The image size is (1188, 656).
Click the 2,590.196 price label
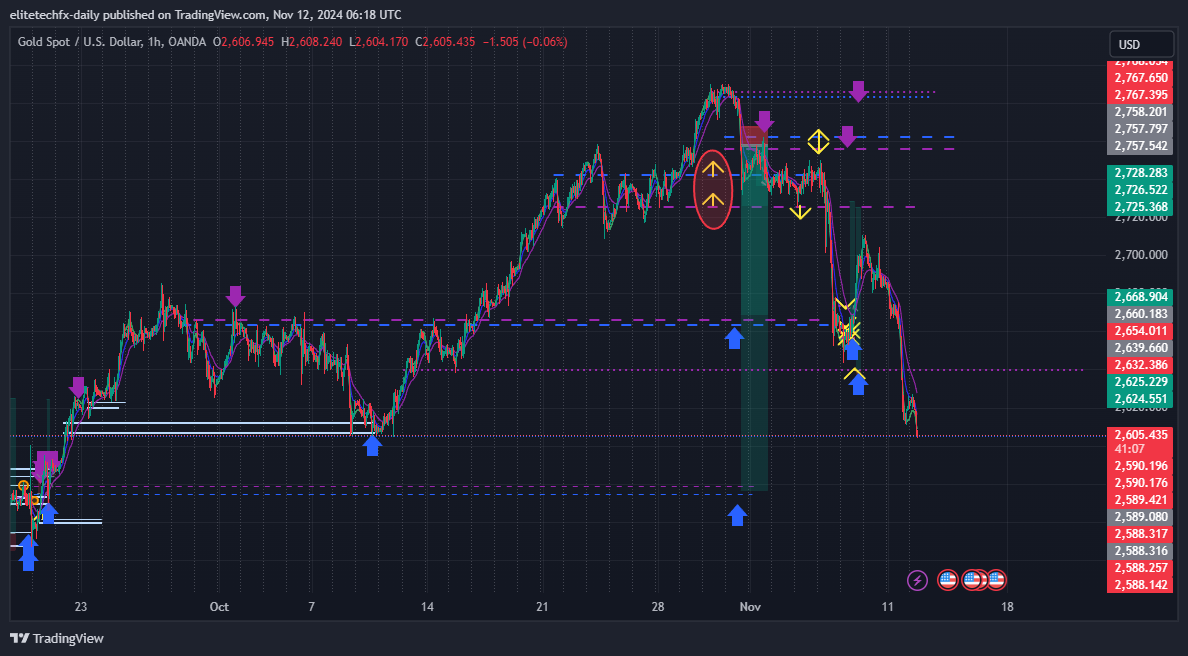click(x=1141, y=466)
